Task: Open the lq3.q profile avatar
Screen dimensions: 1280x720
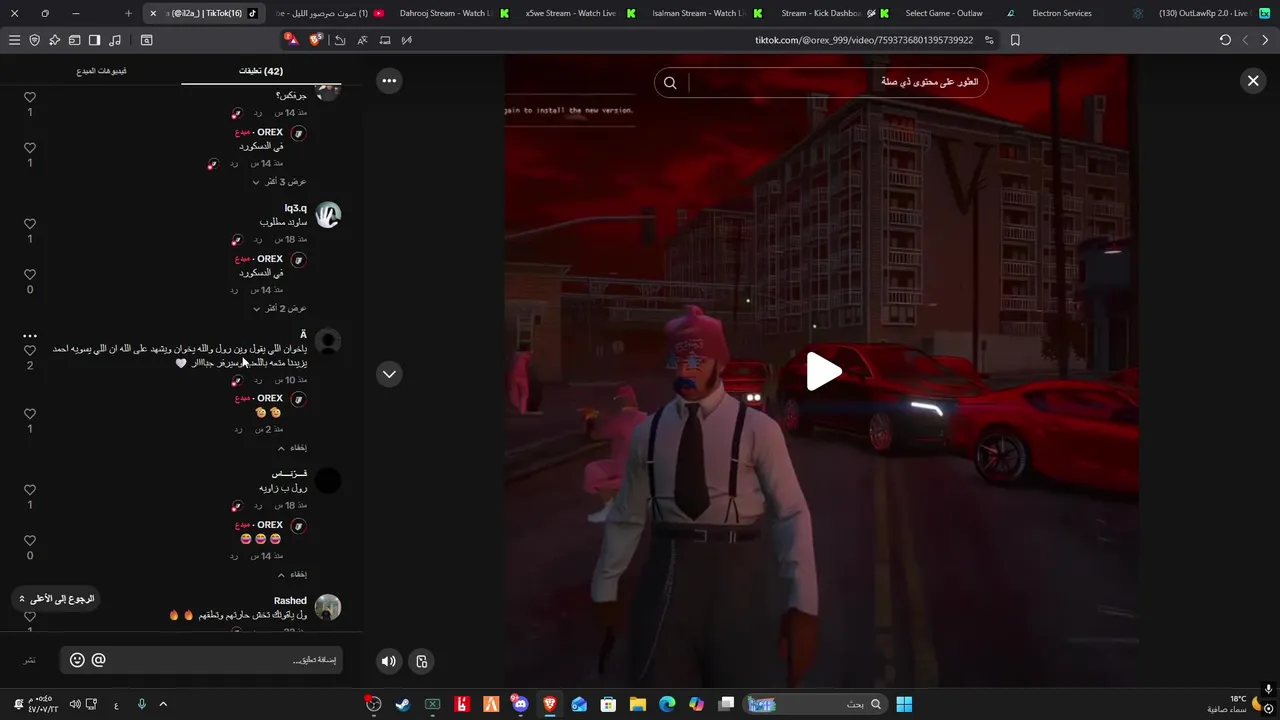Action: click(328, 214)
